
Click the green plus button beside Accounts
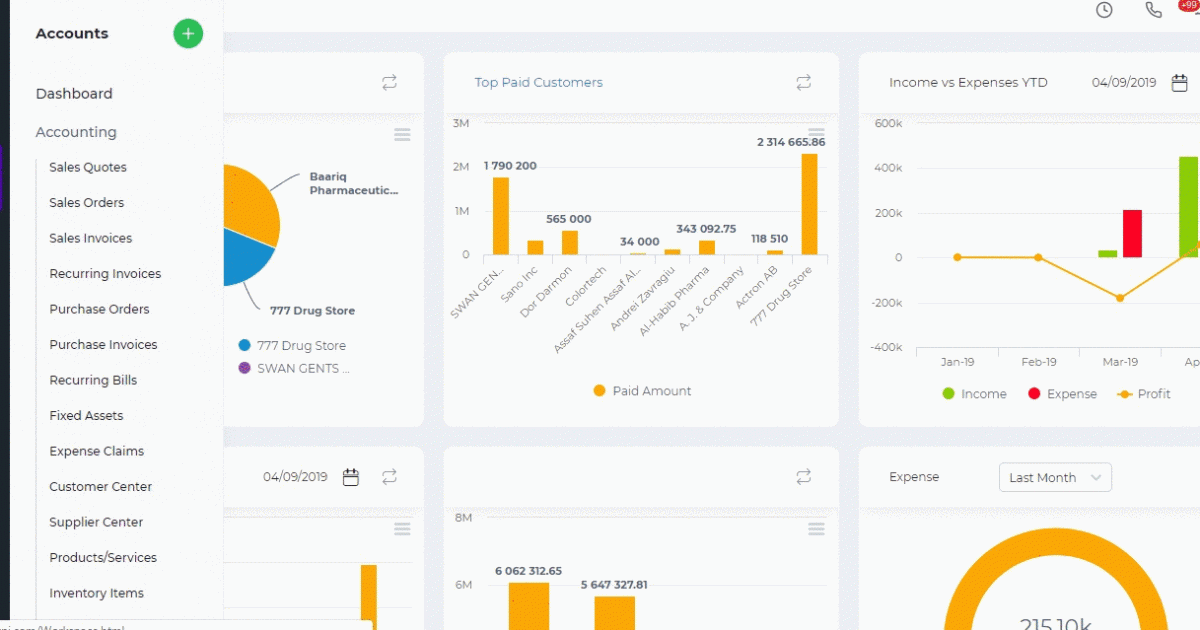pos(188,33)
